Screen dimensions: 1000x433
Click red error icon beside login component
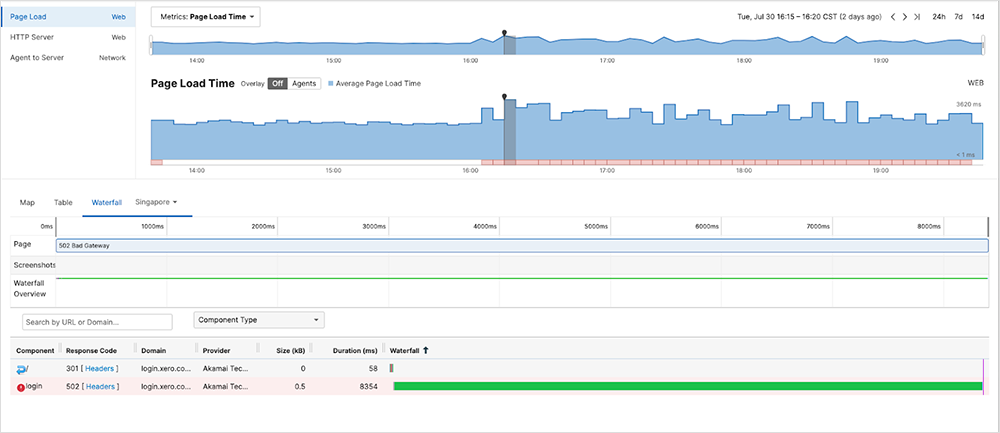pyautogui.click(x=20, y=387)
